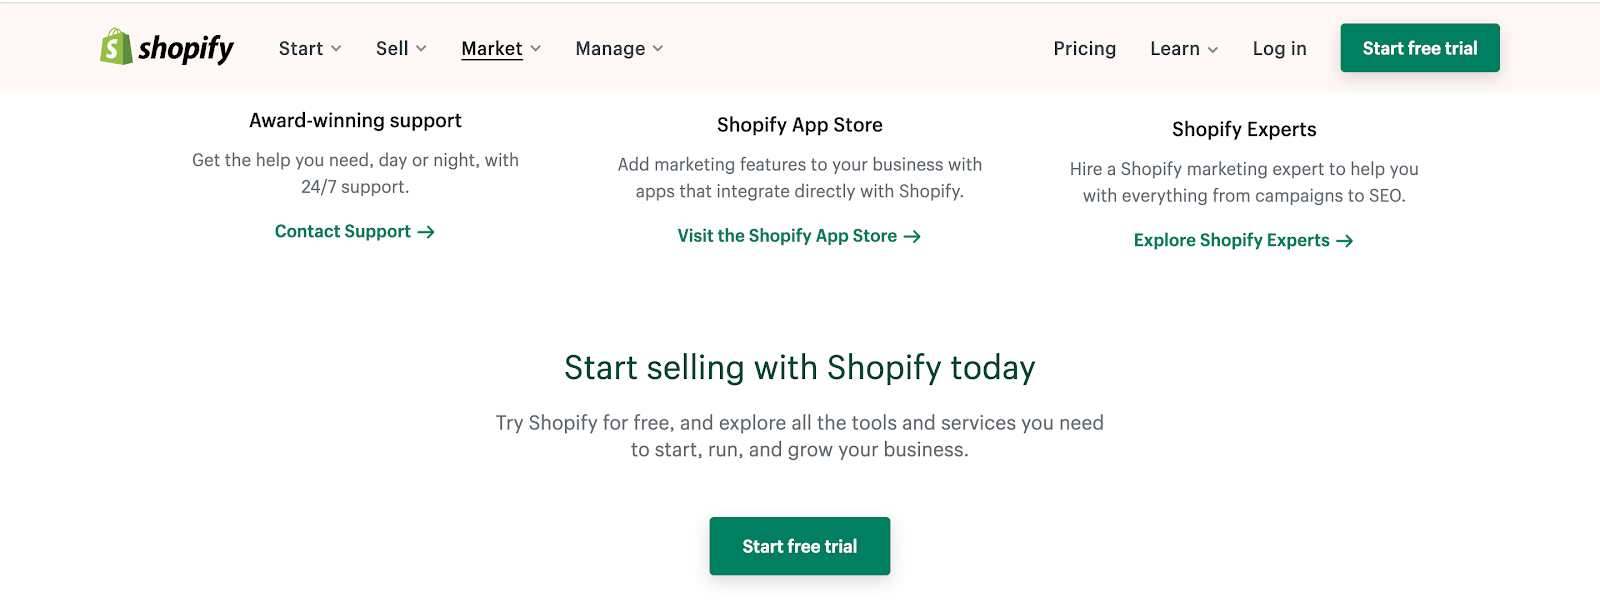Click the Shopify shopping bag logo icon
This screenshot has width=1600, height=611.
tap(116, 47)
